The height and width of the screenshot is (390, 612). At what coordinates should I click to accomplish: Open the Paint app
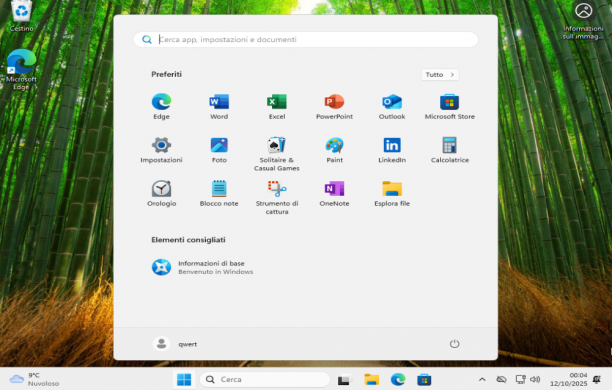tap(334, 150)
